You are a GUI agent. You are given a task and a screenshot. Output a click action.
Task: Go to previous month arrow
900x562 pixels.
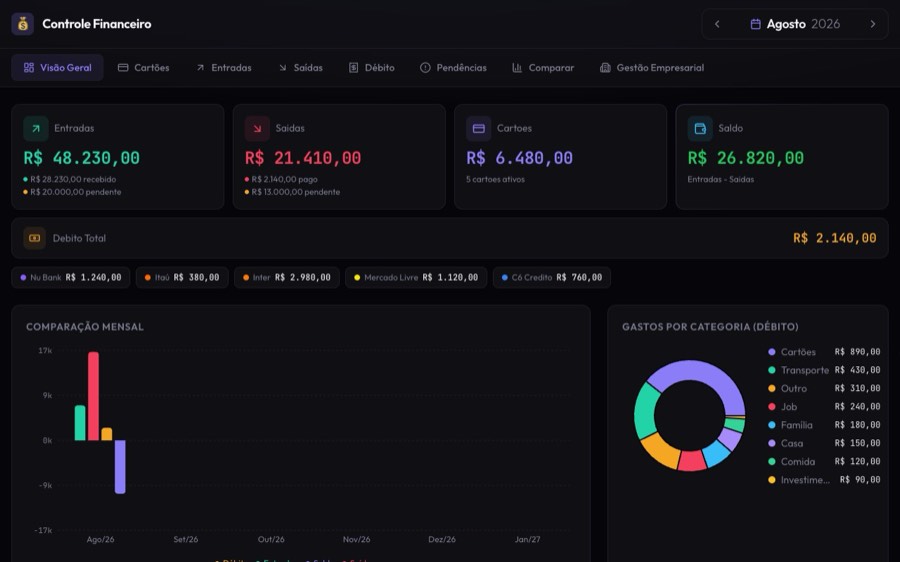pos(717,24)
